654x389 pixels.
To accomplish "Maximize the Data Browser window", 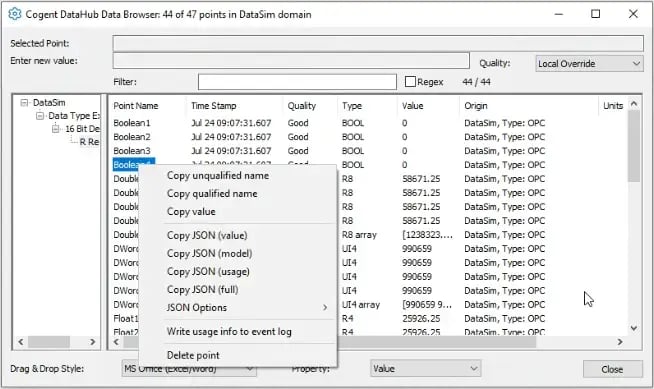I will click(596, 14).
